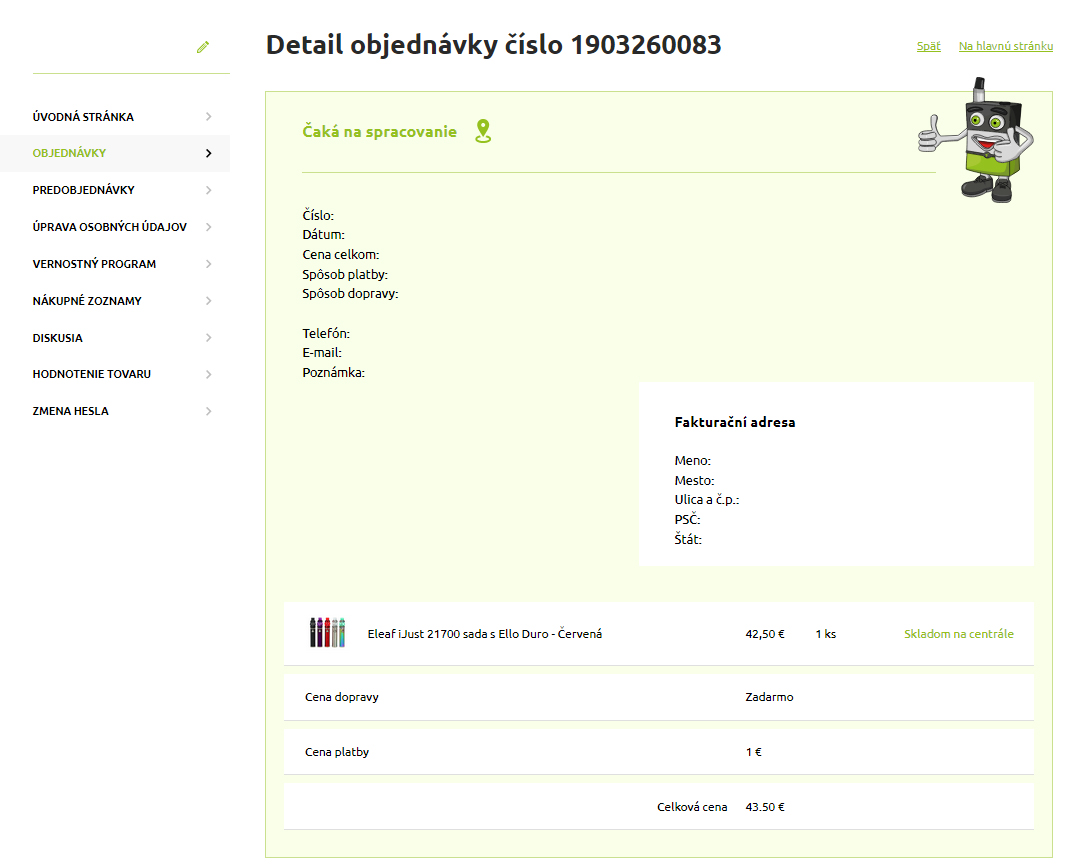Click the chevron next to Predobjednávky
This screenshot has width=1069, height=868.
click(208, 190)
